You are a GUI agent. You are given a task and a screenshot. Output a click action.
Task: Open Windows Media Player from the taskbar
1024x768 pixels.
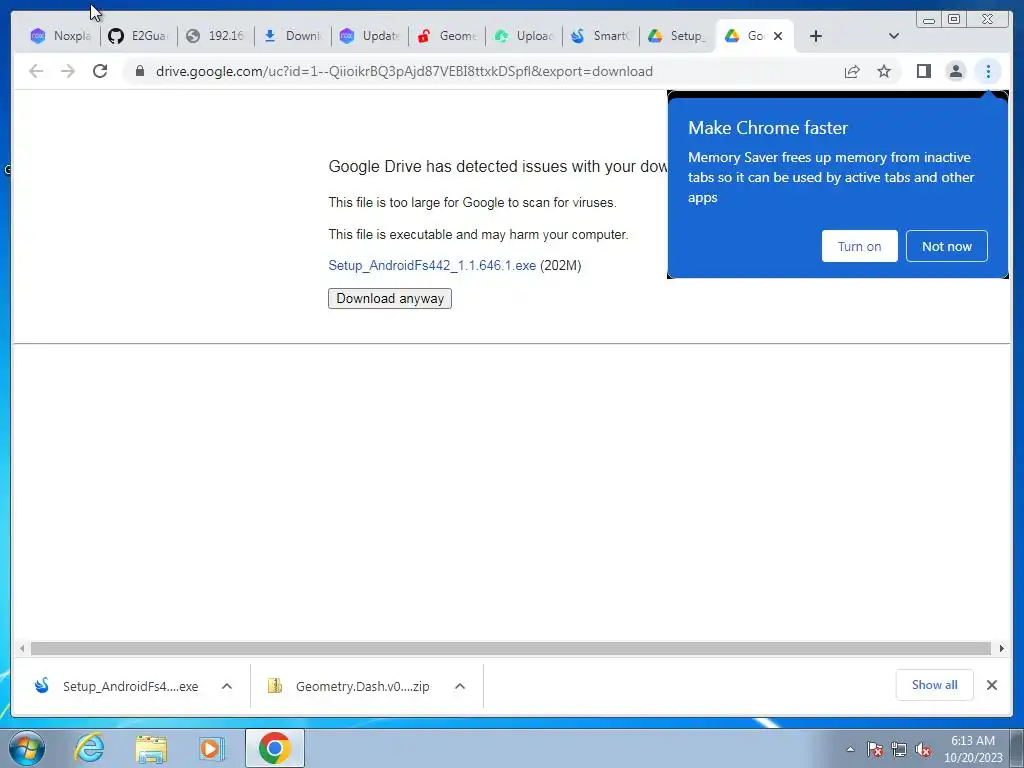pyautogui.click(x=211, y=748)
